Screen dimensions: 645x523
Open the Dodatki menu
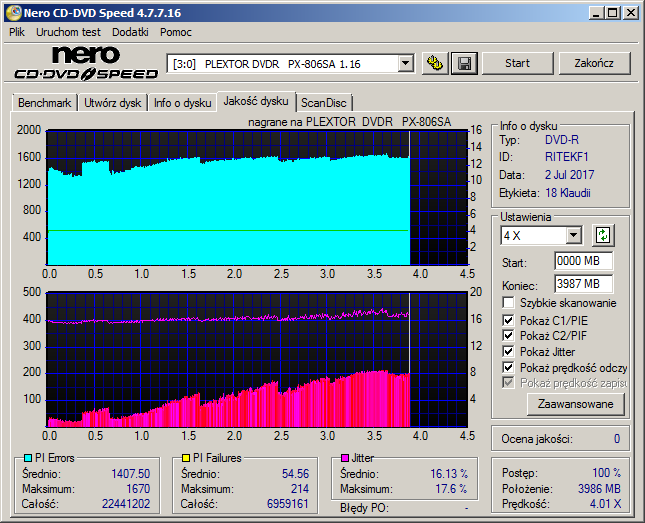[130, 32]
